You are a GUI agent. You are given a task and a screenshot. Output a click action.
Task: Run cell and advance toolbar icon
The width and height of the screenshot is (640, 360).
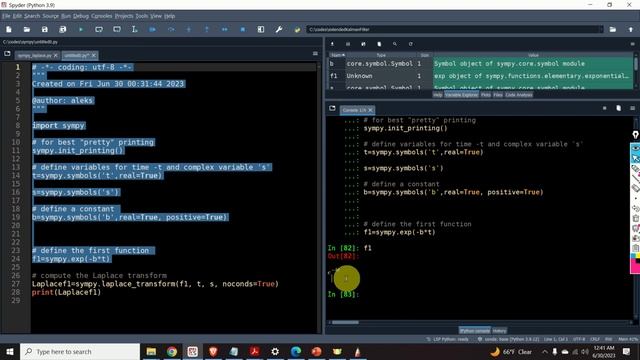pos(117,29)
